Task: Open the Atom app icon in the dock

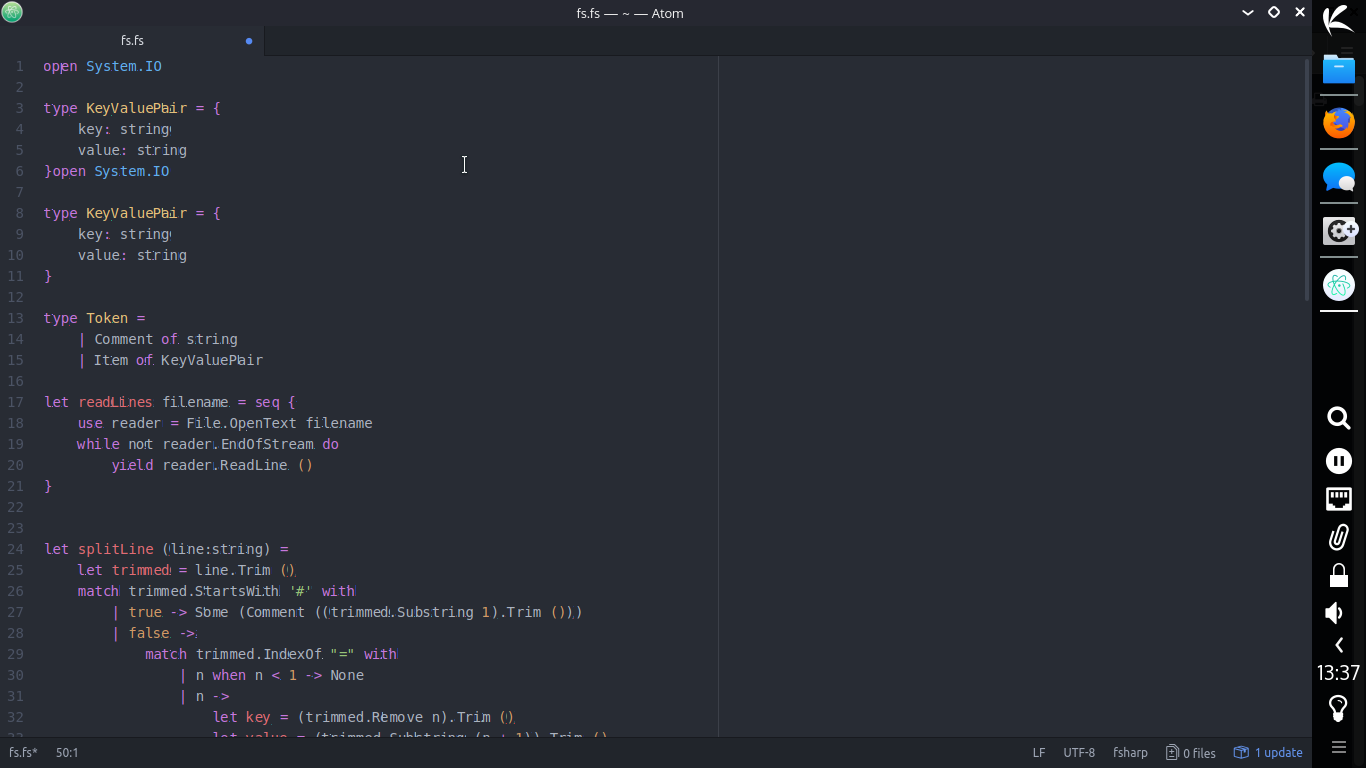Action: click(1338, 285)
